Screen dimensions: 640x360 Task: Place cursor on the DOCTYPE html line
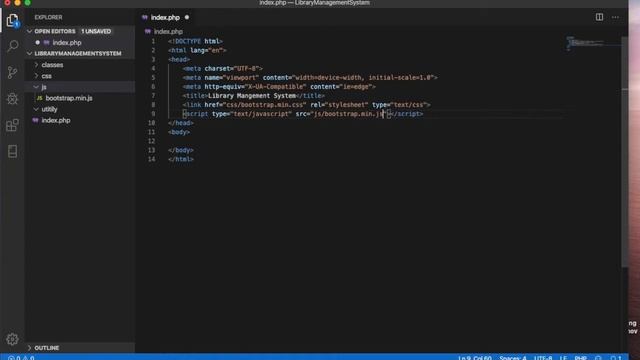(x=195, y=41)
